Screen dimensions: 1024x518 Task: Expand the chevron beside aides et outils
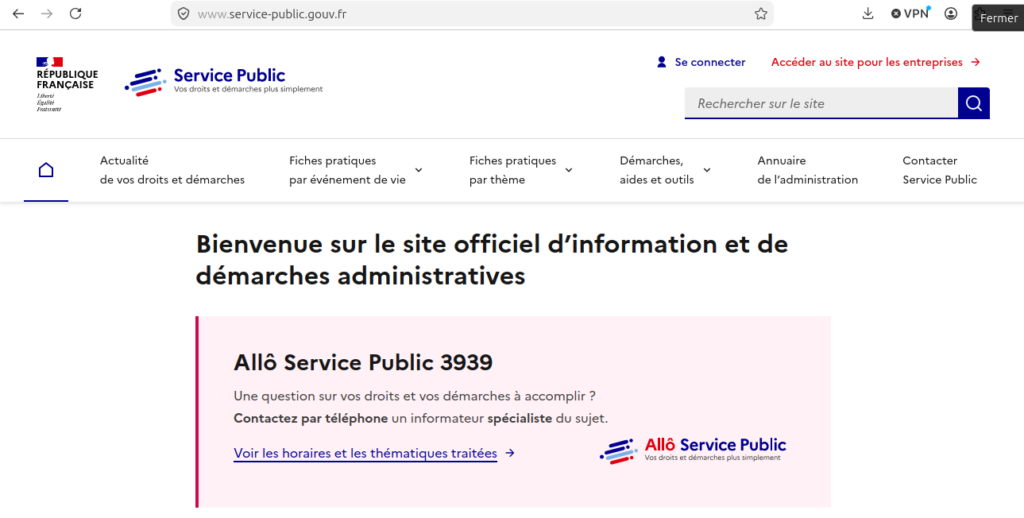click(x=707, y=170)
